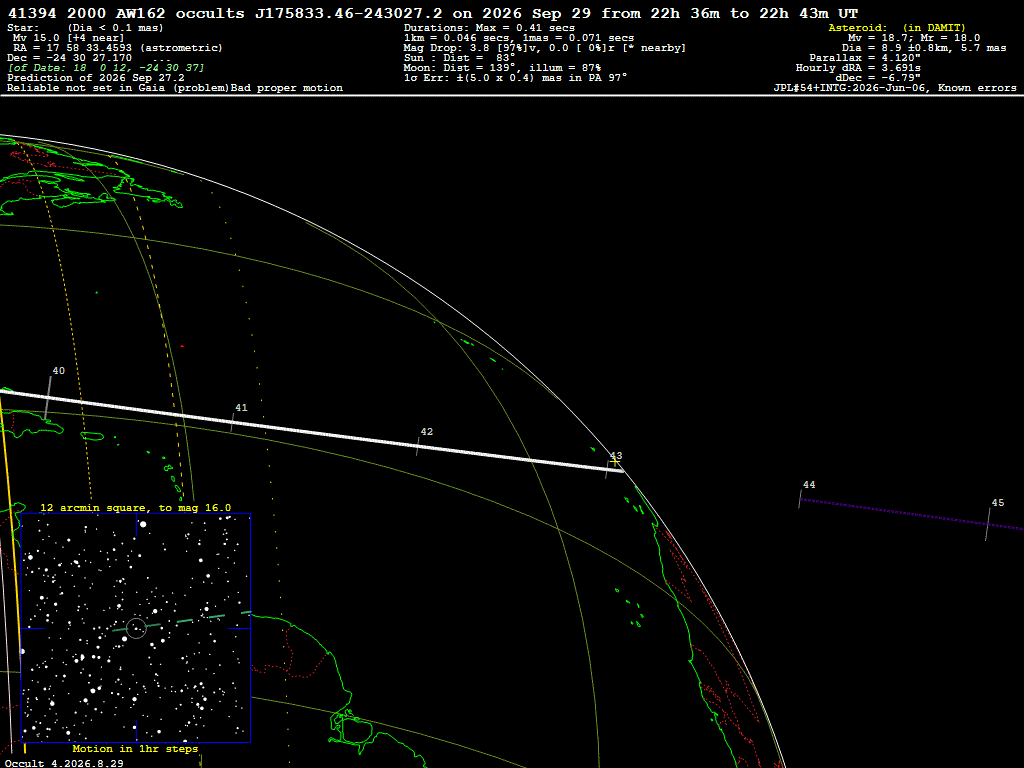Click the purple dotted path segment

click(x=912, y=514)
